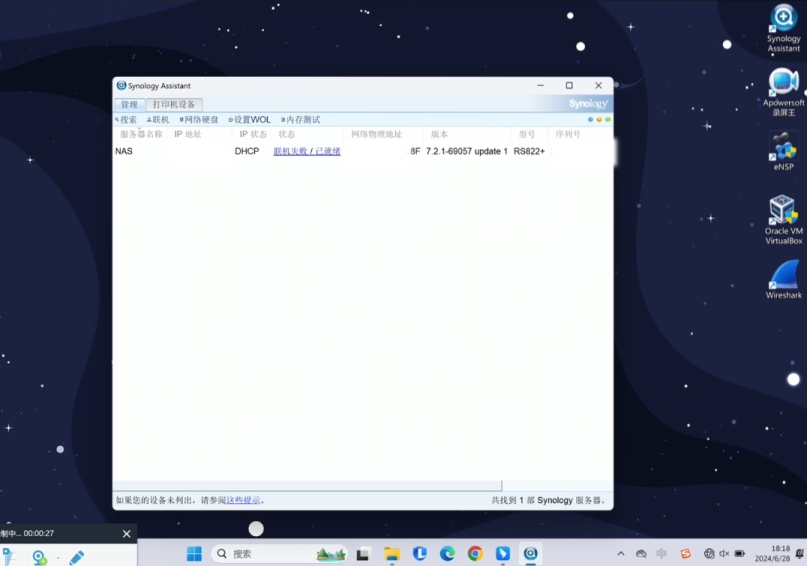Open the blue bird app on taskbar

503,554
